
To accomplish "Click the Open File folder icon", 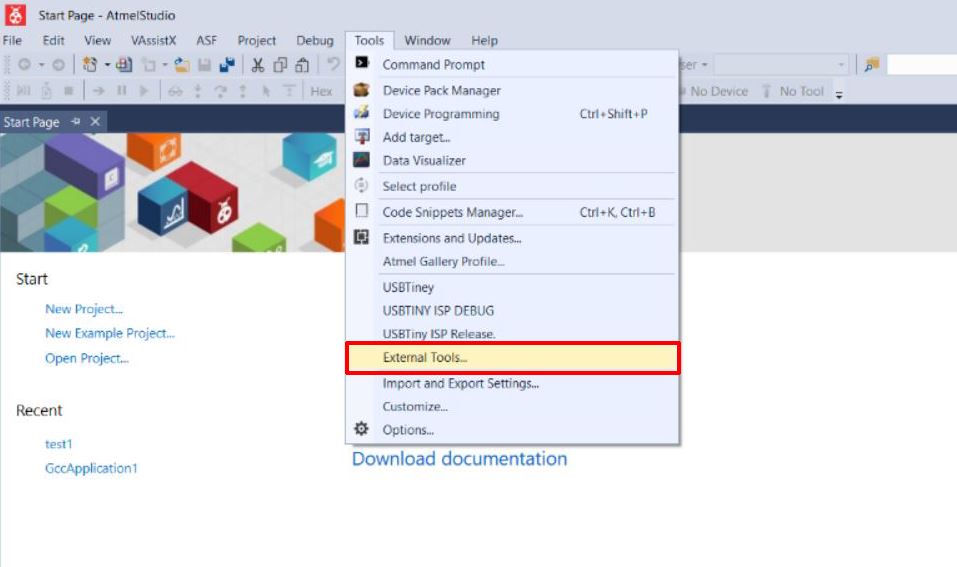I will (x=181, y=65).
